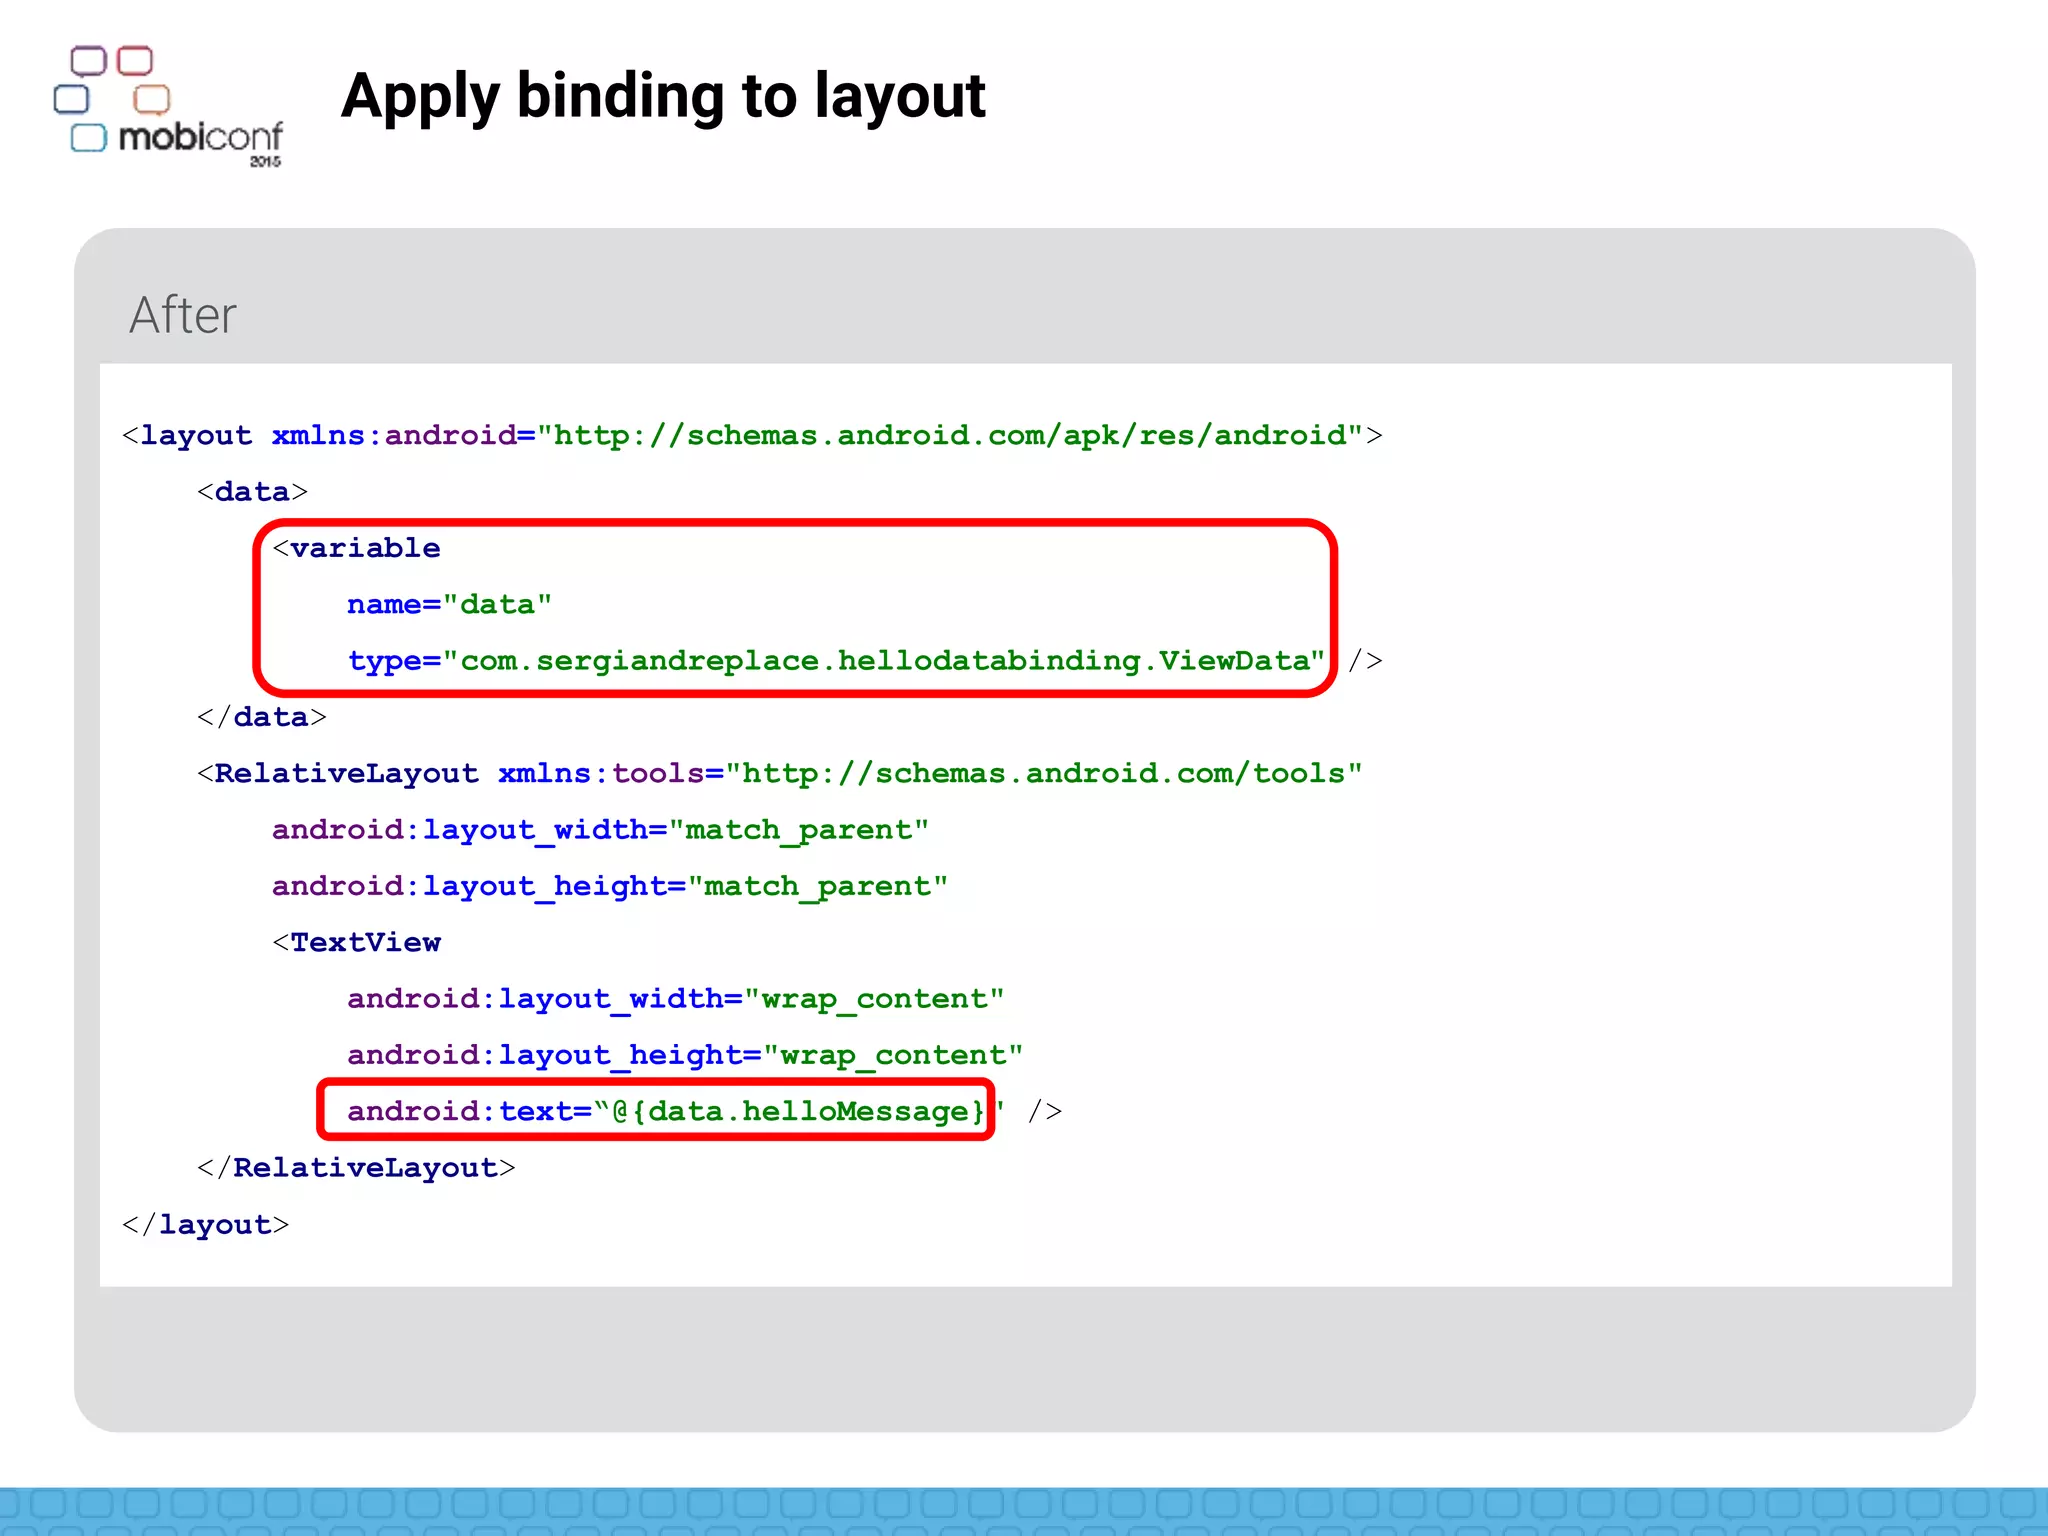Click the name="data" attribute
2048x1536 pixels.
pyautogui.click(x=449, y=605)
